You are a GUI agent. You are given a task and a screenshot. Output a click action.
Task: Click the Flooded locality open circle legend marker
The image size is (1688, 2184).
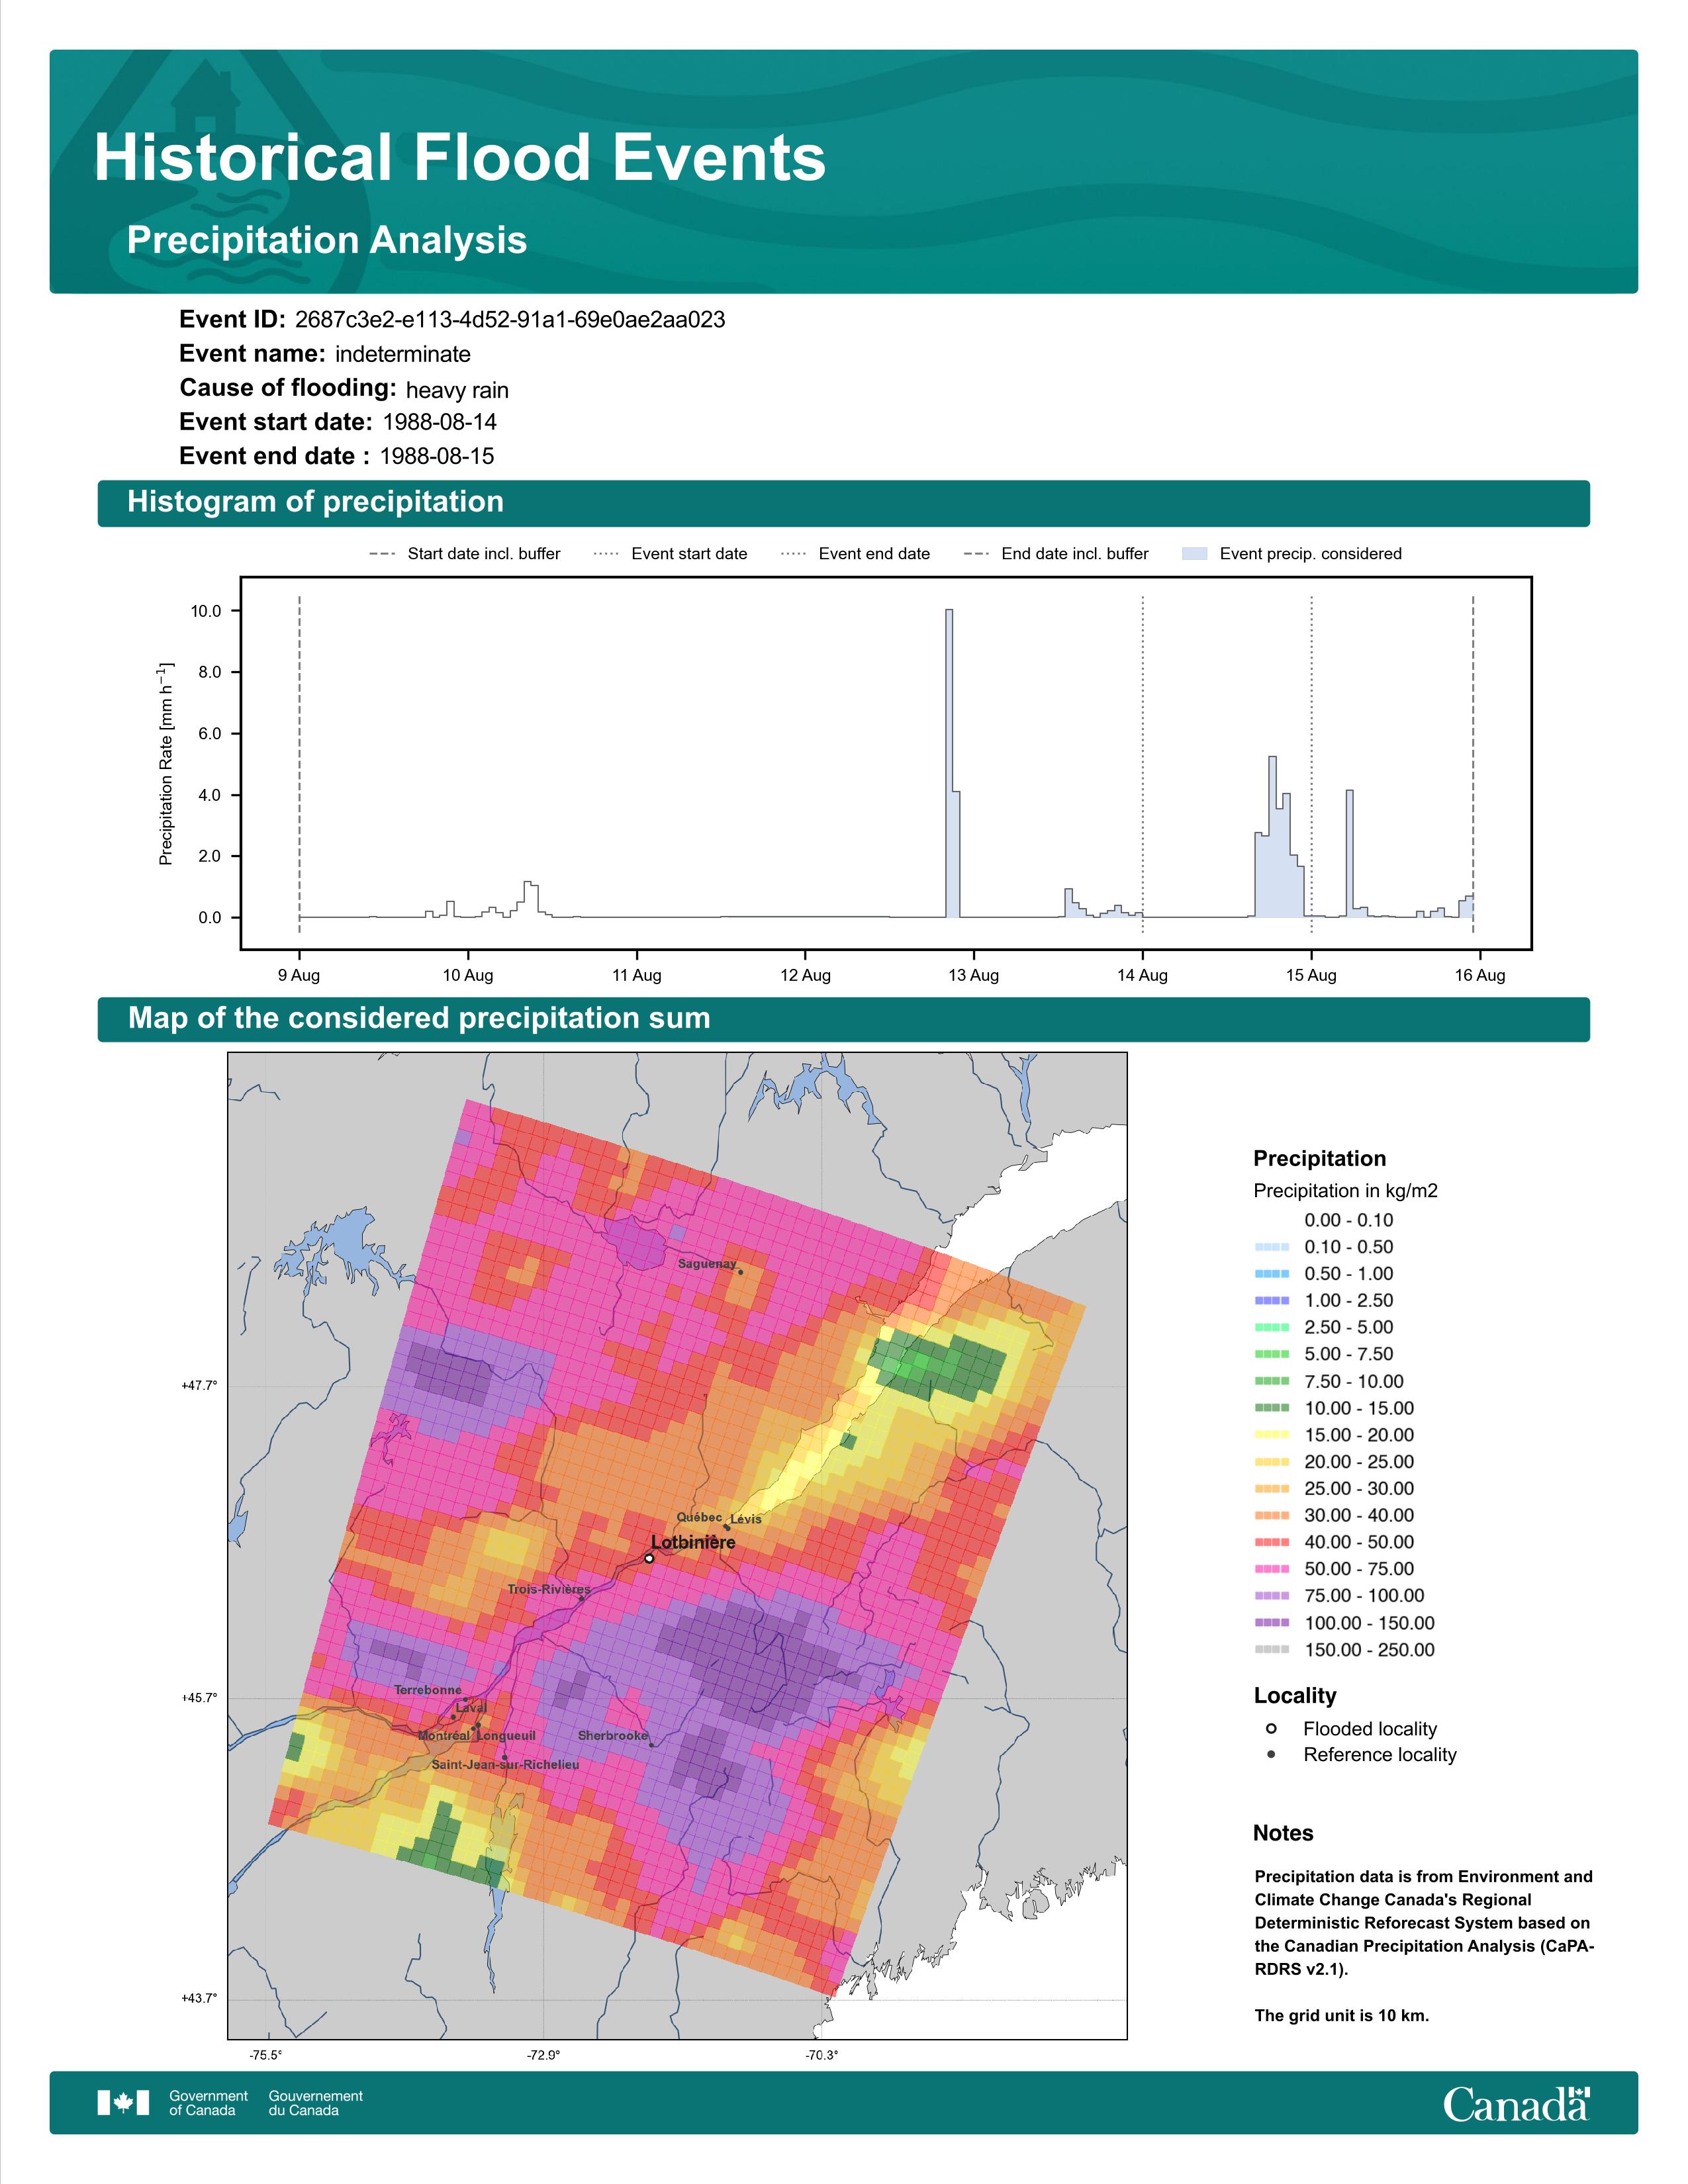1271,1729
